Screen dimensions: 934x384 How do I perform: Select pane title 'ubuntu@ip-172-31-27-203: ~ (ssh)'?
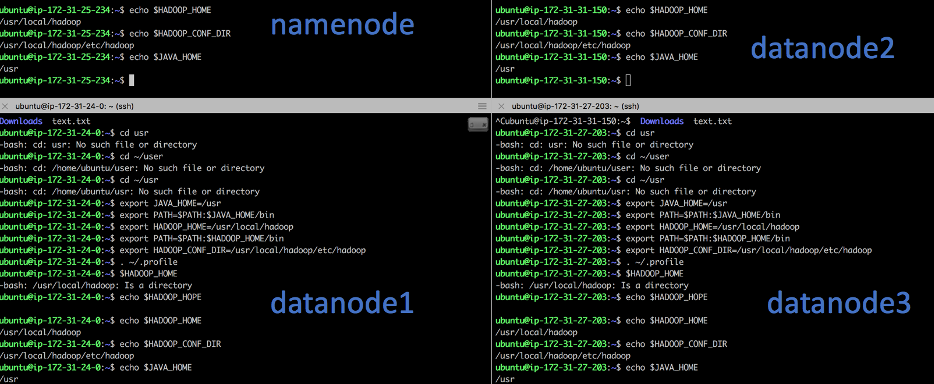point(575,106)
